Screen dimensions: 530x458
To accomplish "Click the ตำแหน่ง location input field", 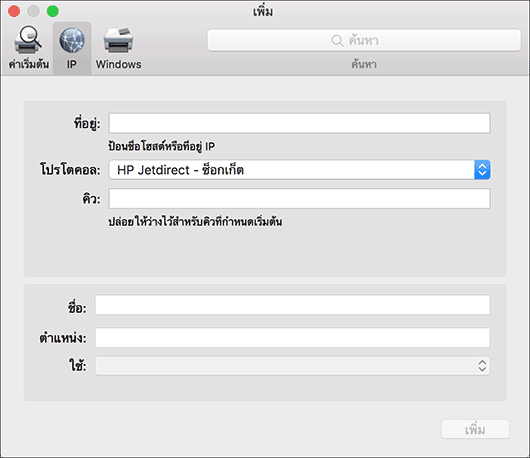I will pyautogui.click(x=292, y=337).
